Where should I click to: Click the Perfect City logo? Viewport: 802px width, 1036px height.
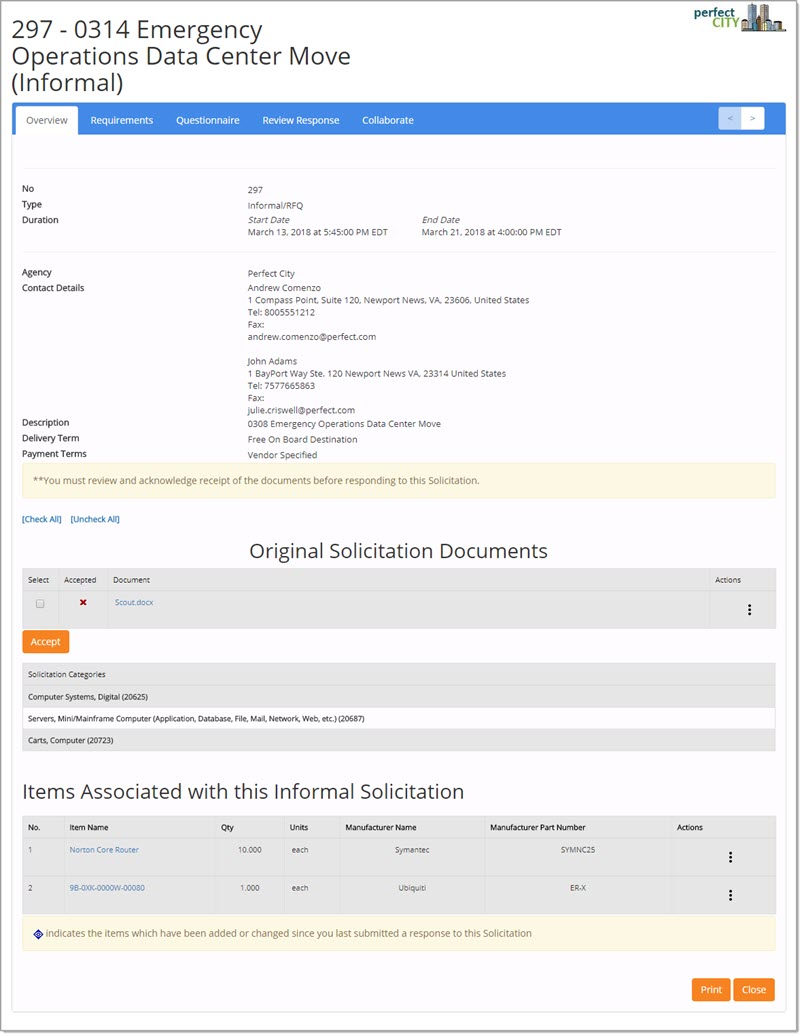[739, 18]
